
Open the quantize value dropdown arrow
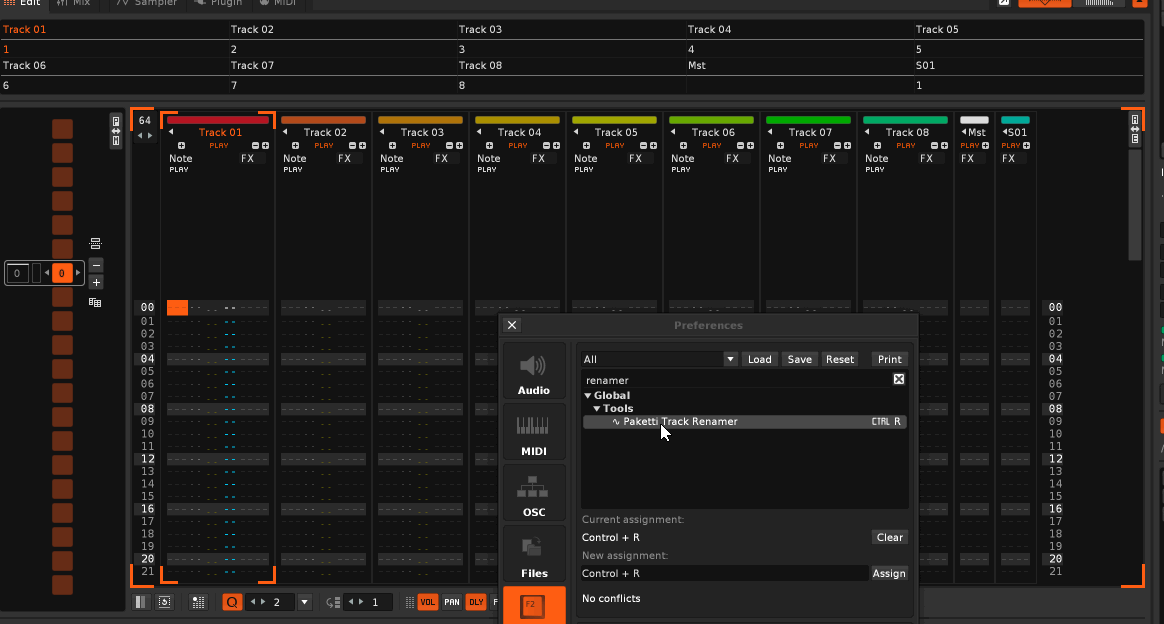(x=305, y=602)
